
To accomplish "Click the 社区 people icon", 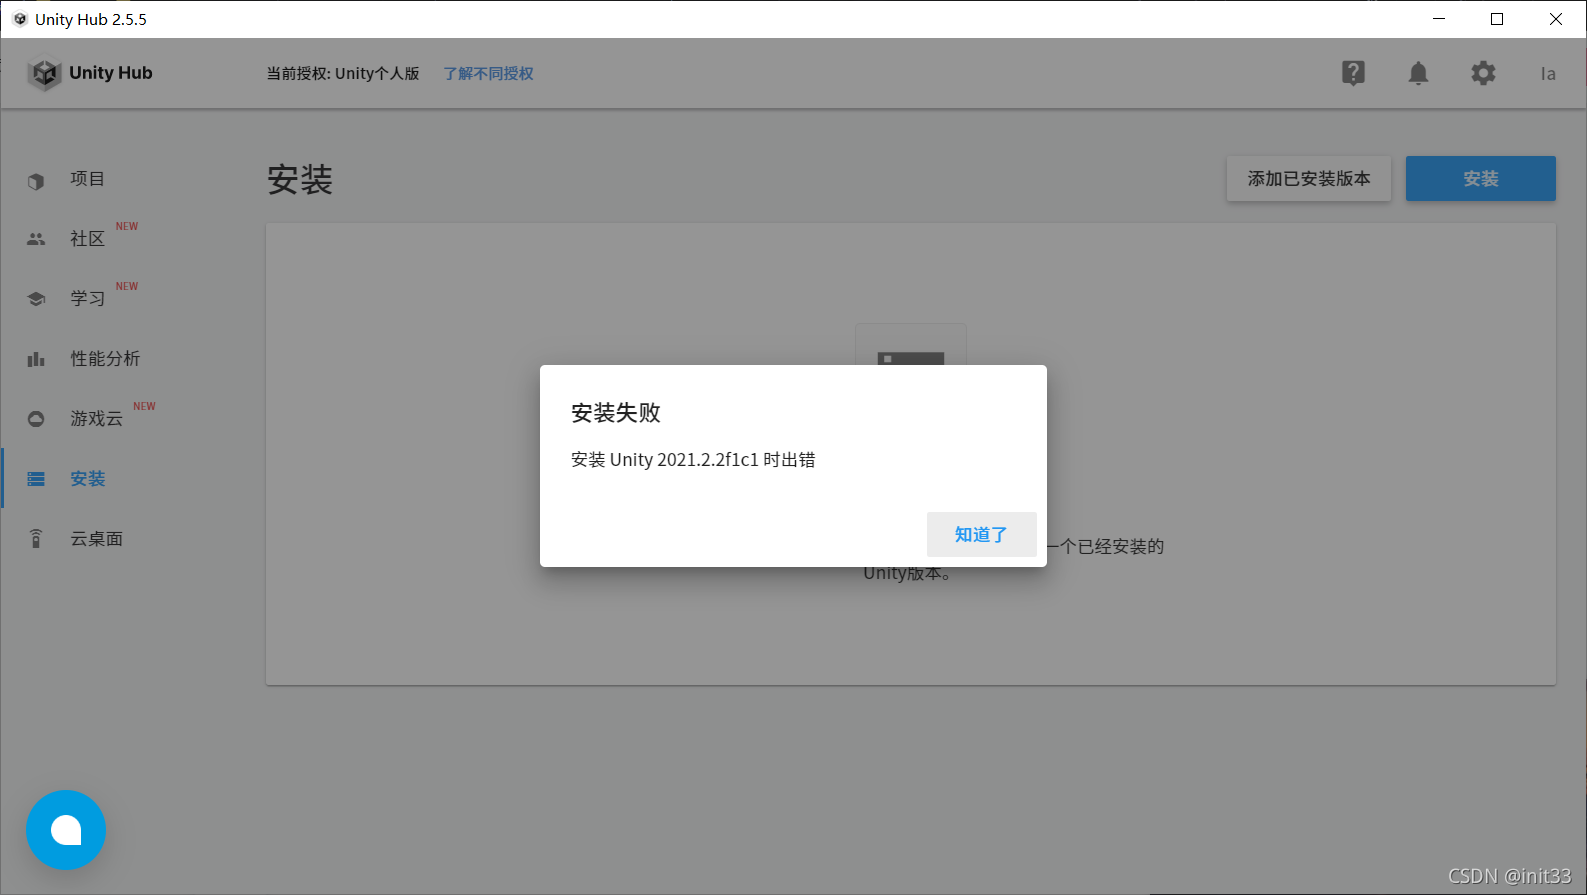I will coord(36,239).
